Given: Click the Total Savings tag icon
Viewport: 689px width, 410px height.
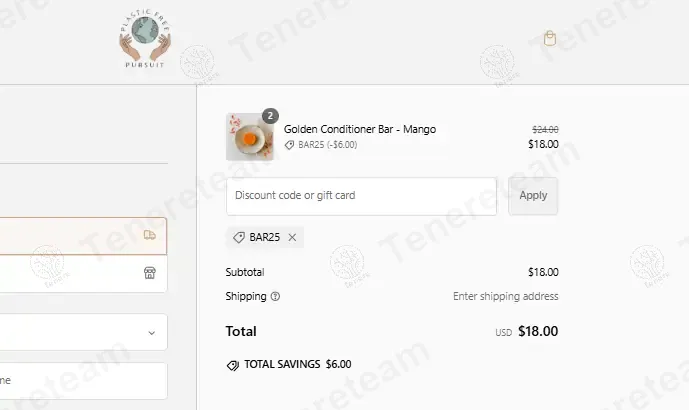Looking at the screenshot, I should [x=233, y=365].
